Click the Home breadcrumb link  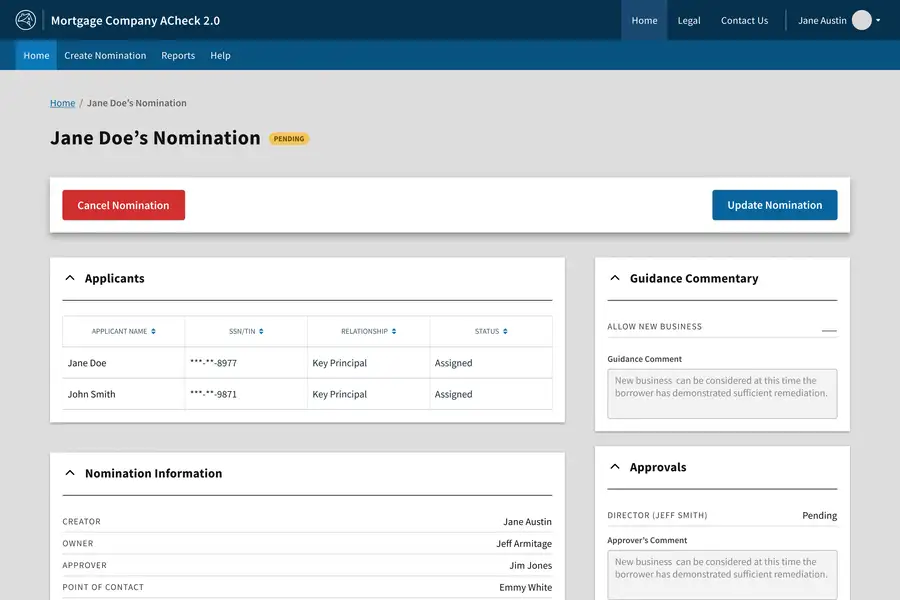click(63, 103)
